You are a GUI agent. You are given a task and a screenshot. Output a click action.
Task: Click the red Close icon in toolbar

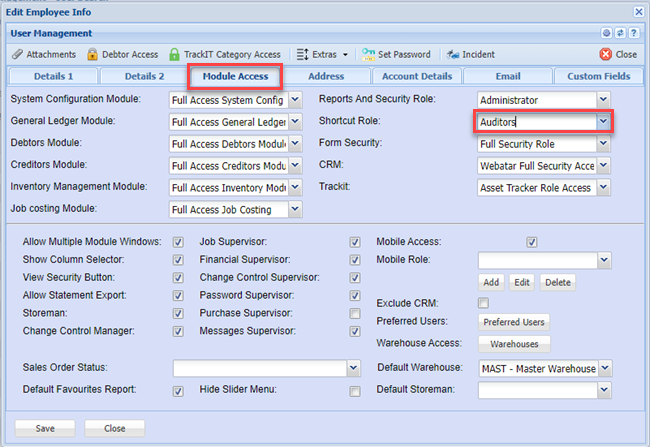pyautogui.click(x=605, y=54)
